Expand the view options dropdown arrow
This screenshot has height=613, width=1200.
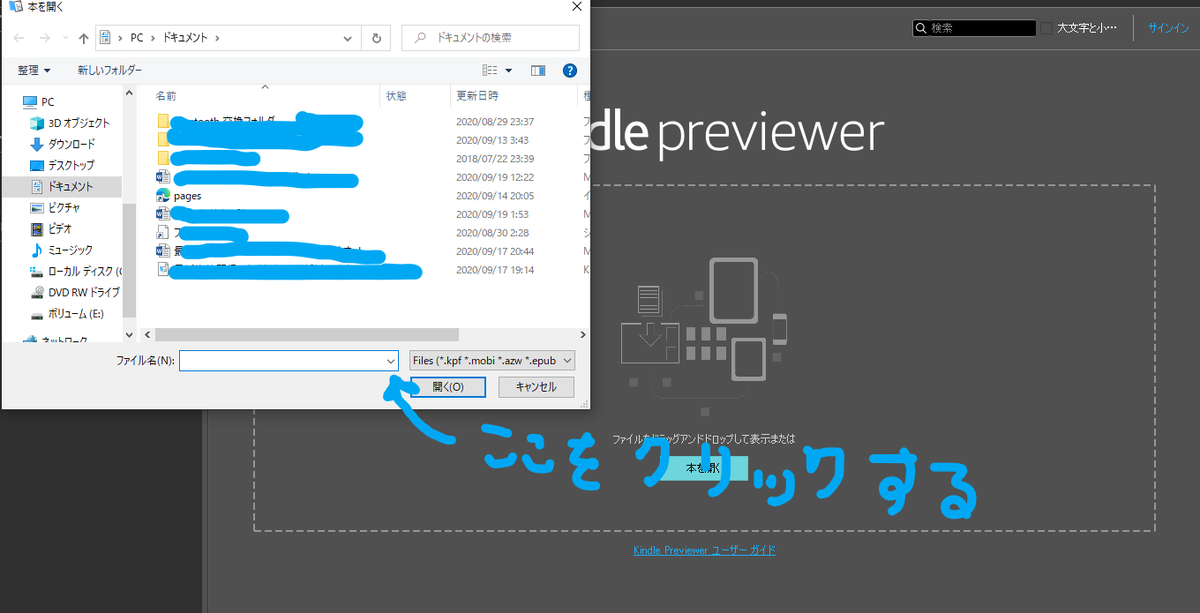tap(509, 70)
